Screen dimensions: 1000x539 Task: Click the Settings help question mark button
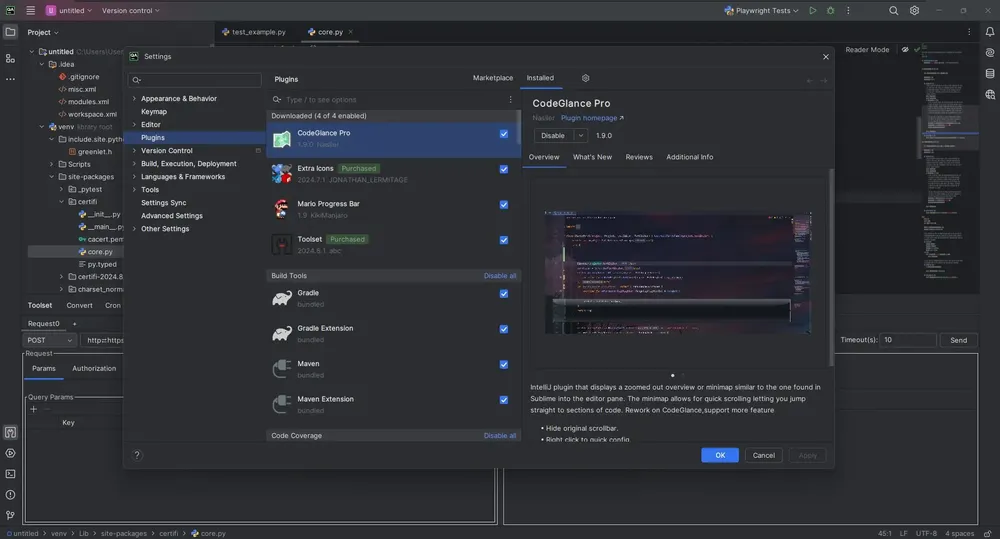[x=137, y=455]
